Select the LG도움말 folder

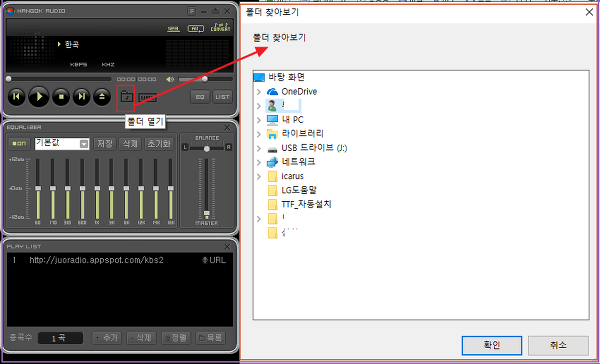click(x=299, y=190)
